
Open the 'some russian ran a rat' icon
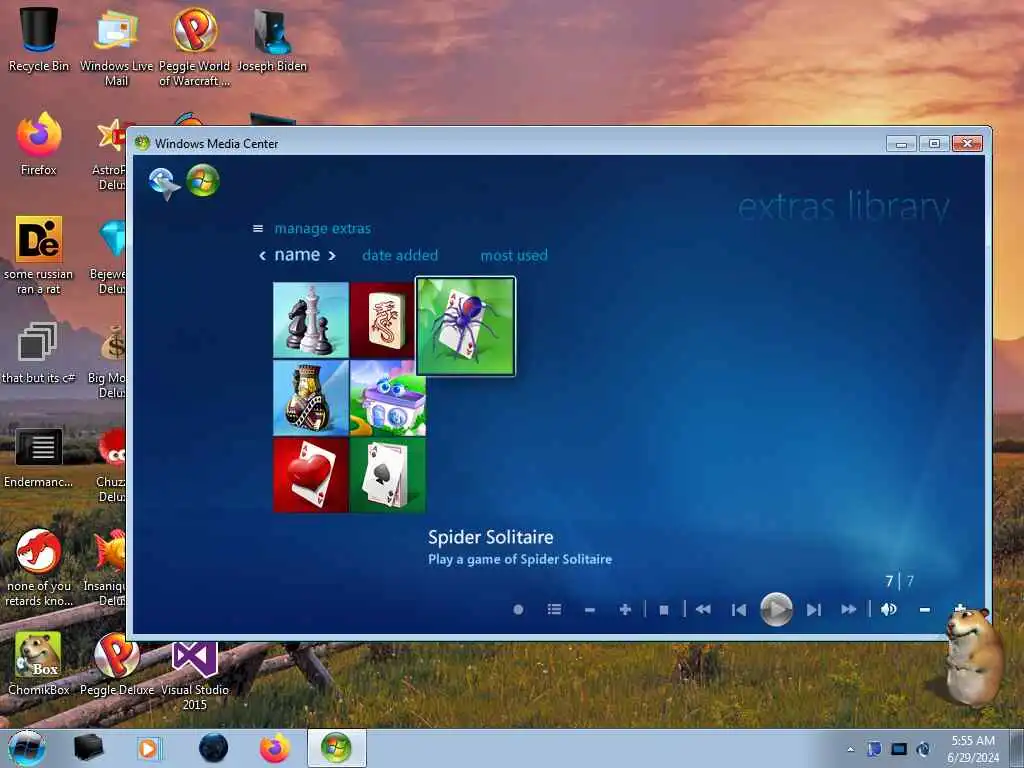pyautogui.click(x=39, y=255)
